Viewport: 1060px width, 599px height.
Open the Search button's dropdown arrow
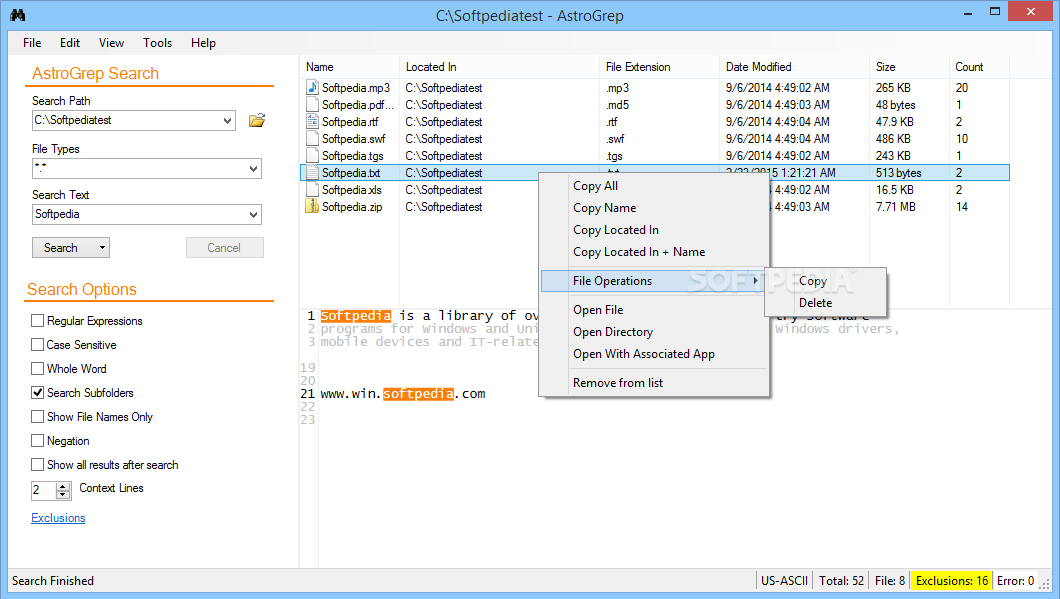(102, 247)
